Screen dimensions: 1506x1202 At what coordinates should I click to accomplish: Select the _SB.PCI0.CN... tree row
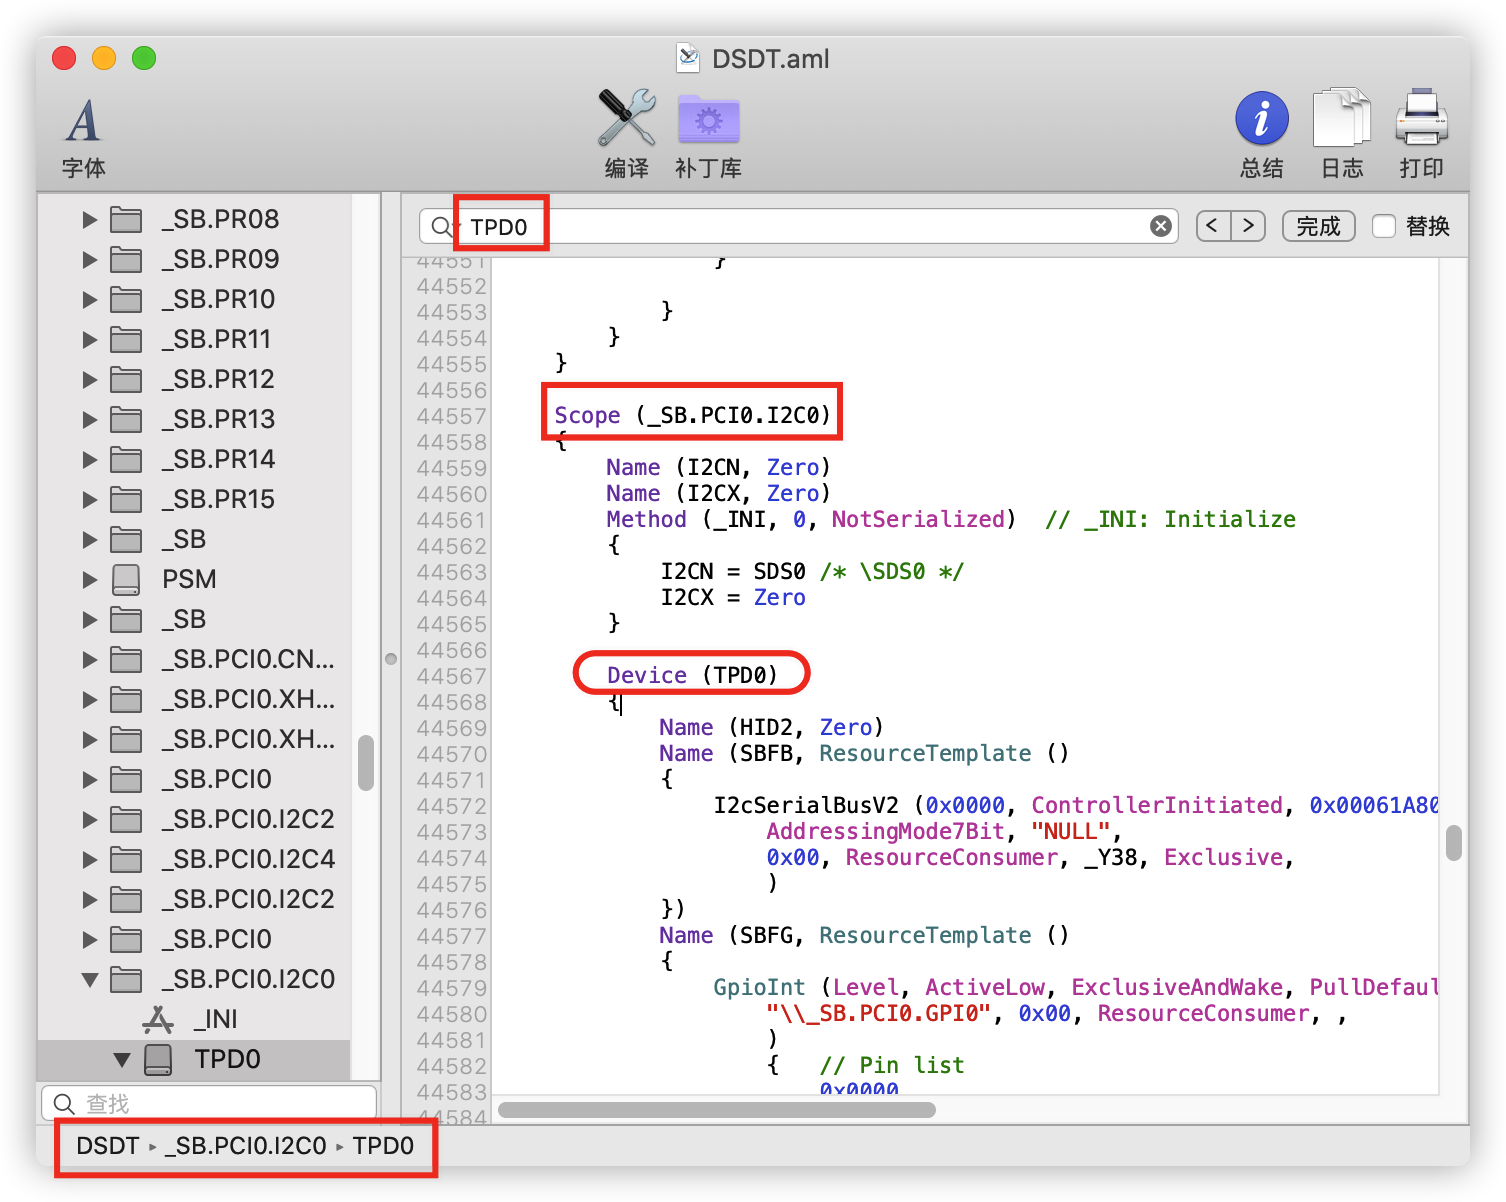coord(194,659)
